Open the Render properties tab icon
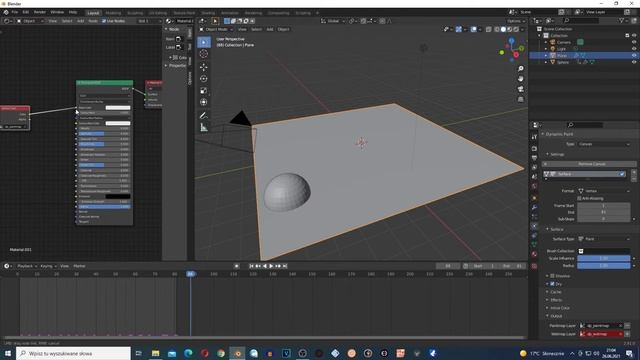Viewport: 640px width, 360px height. pos(534,148)
